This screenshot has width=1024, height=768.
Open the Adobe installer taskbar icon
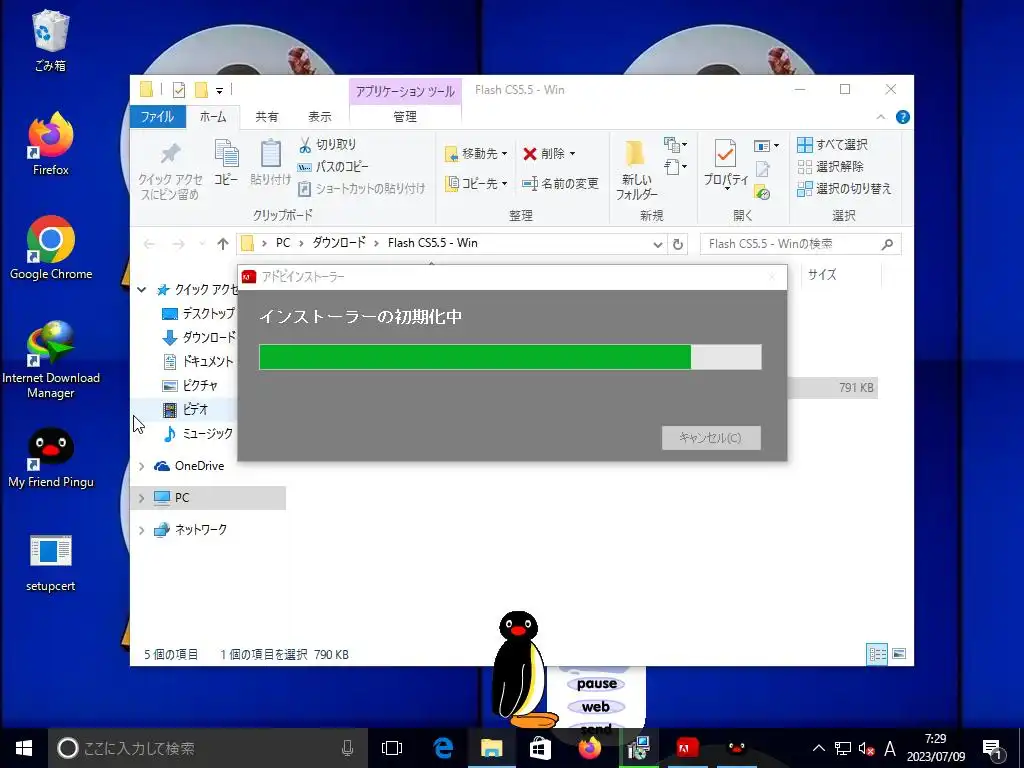687,748
